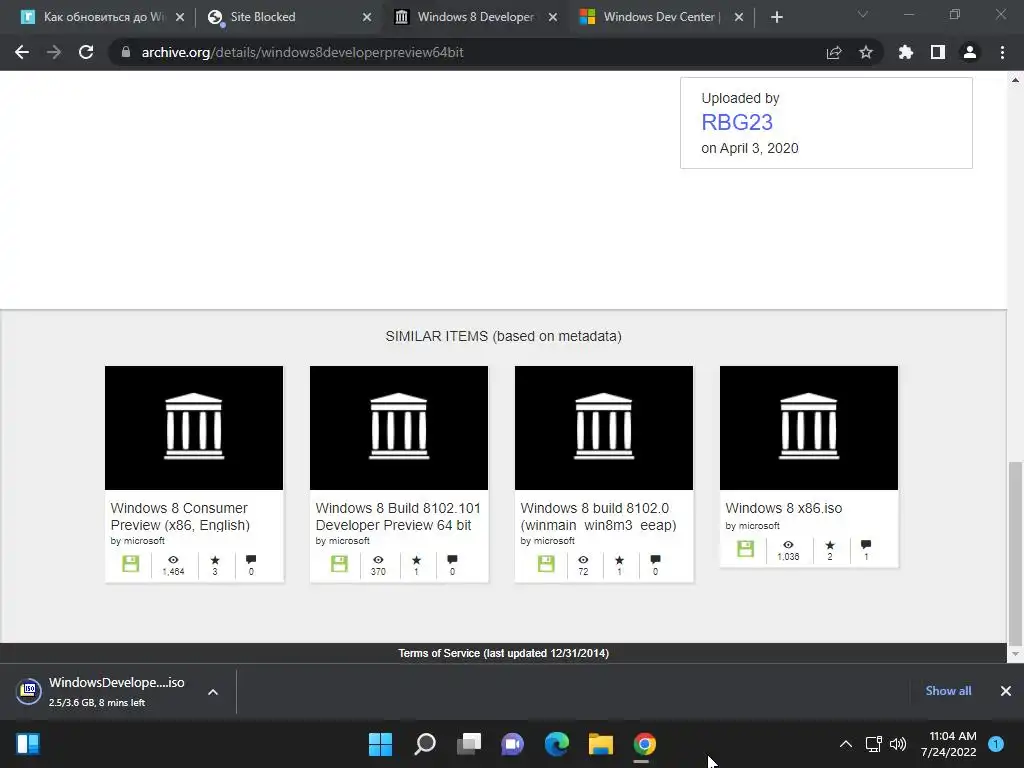The width and height of the screenshot is (1024, 768).
Task: Toggle the browser side panel
Action: tap(938, 52)
